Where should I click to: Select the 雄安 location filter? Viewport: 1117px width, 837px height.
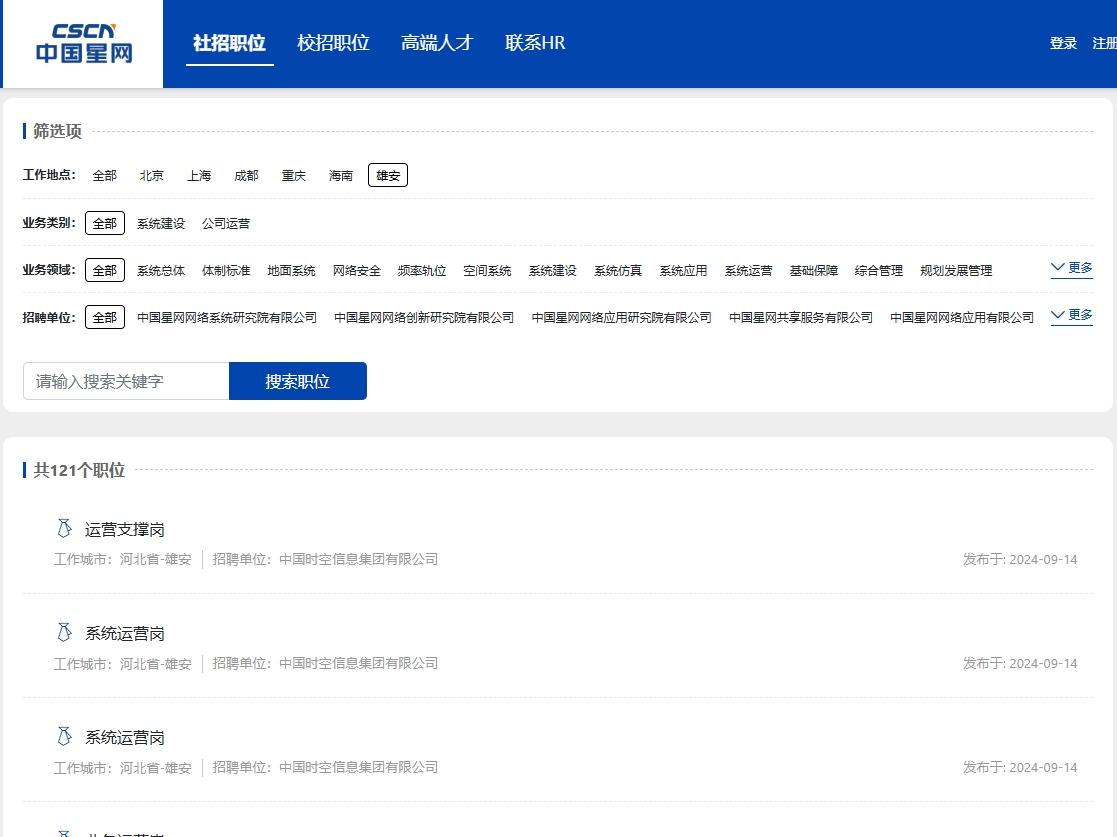[388, 175]
